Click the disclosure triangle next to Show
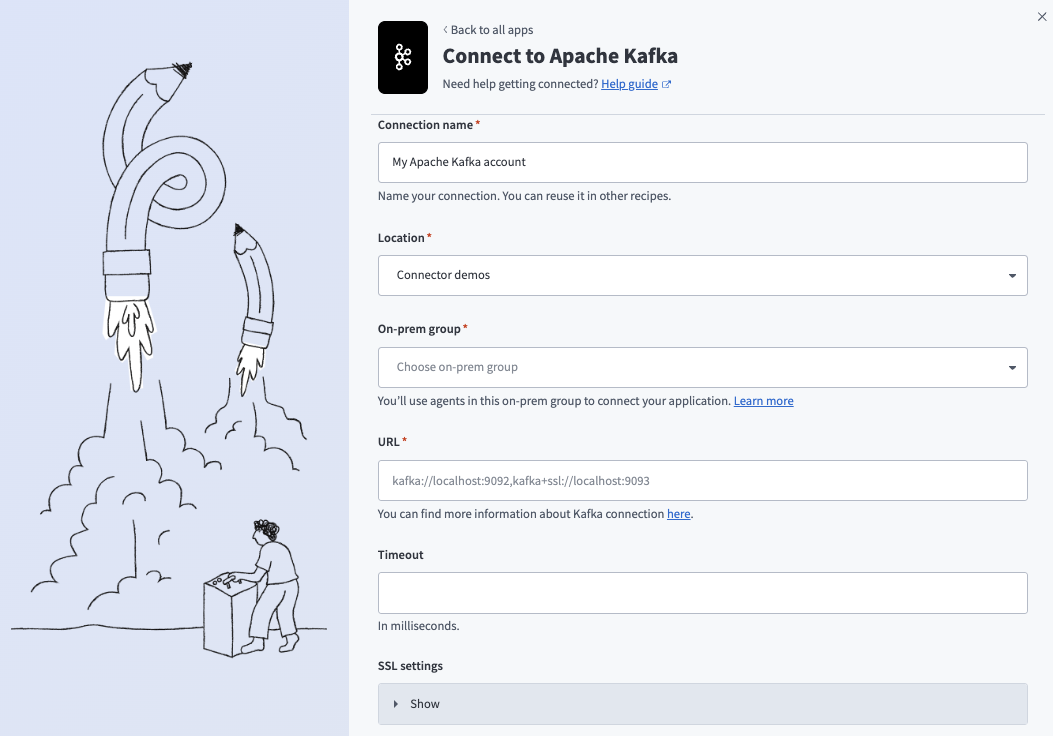 click(x=395, y=703)
